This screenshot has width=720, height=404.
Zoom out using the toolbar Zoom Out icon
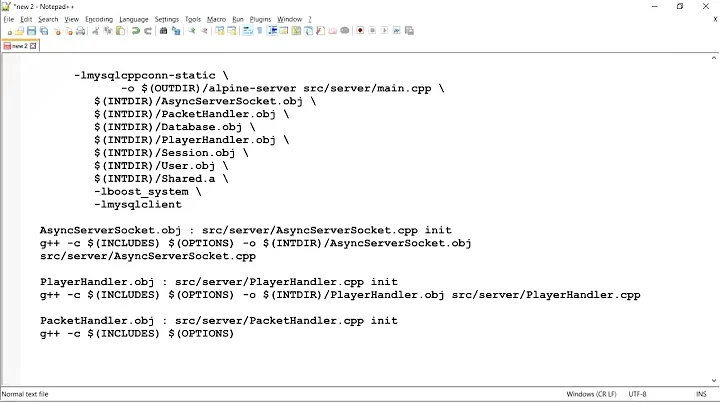tap(204, 31)
